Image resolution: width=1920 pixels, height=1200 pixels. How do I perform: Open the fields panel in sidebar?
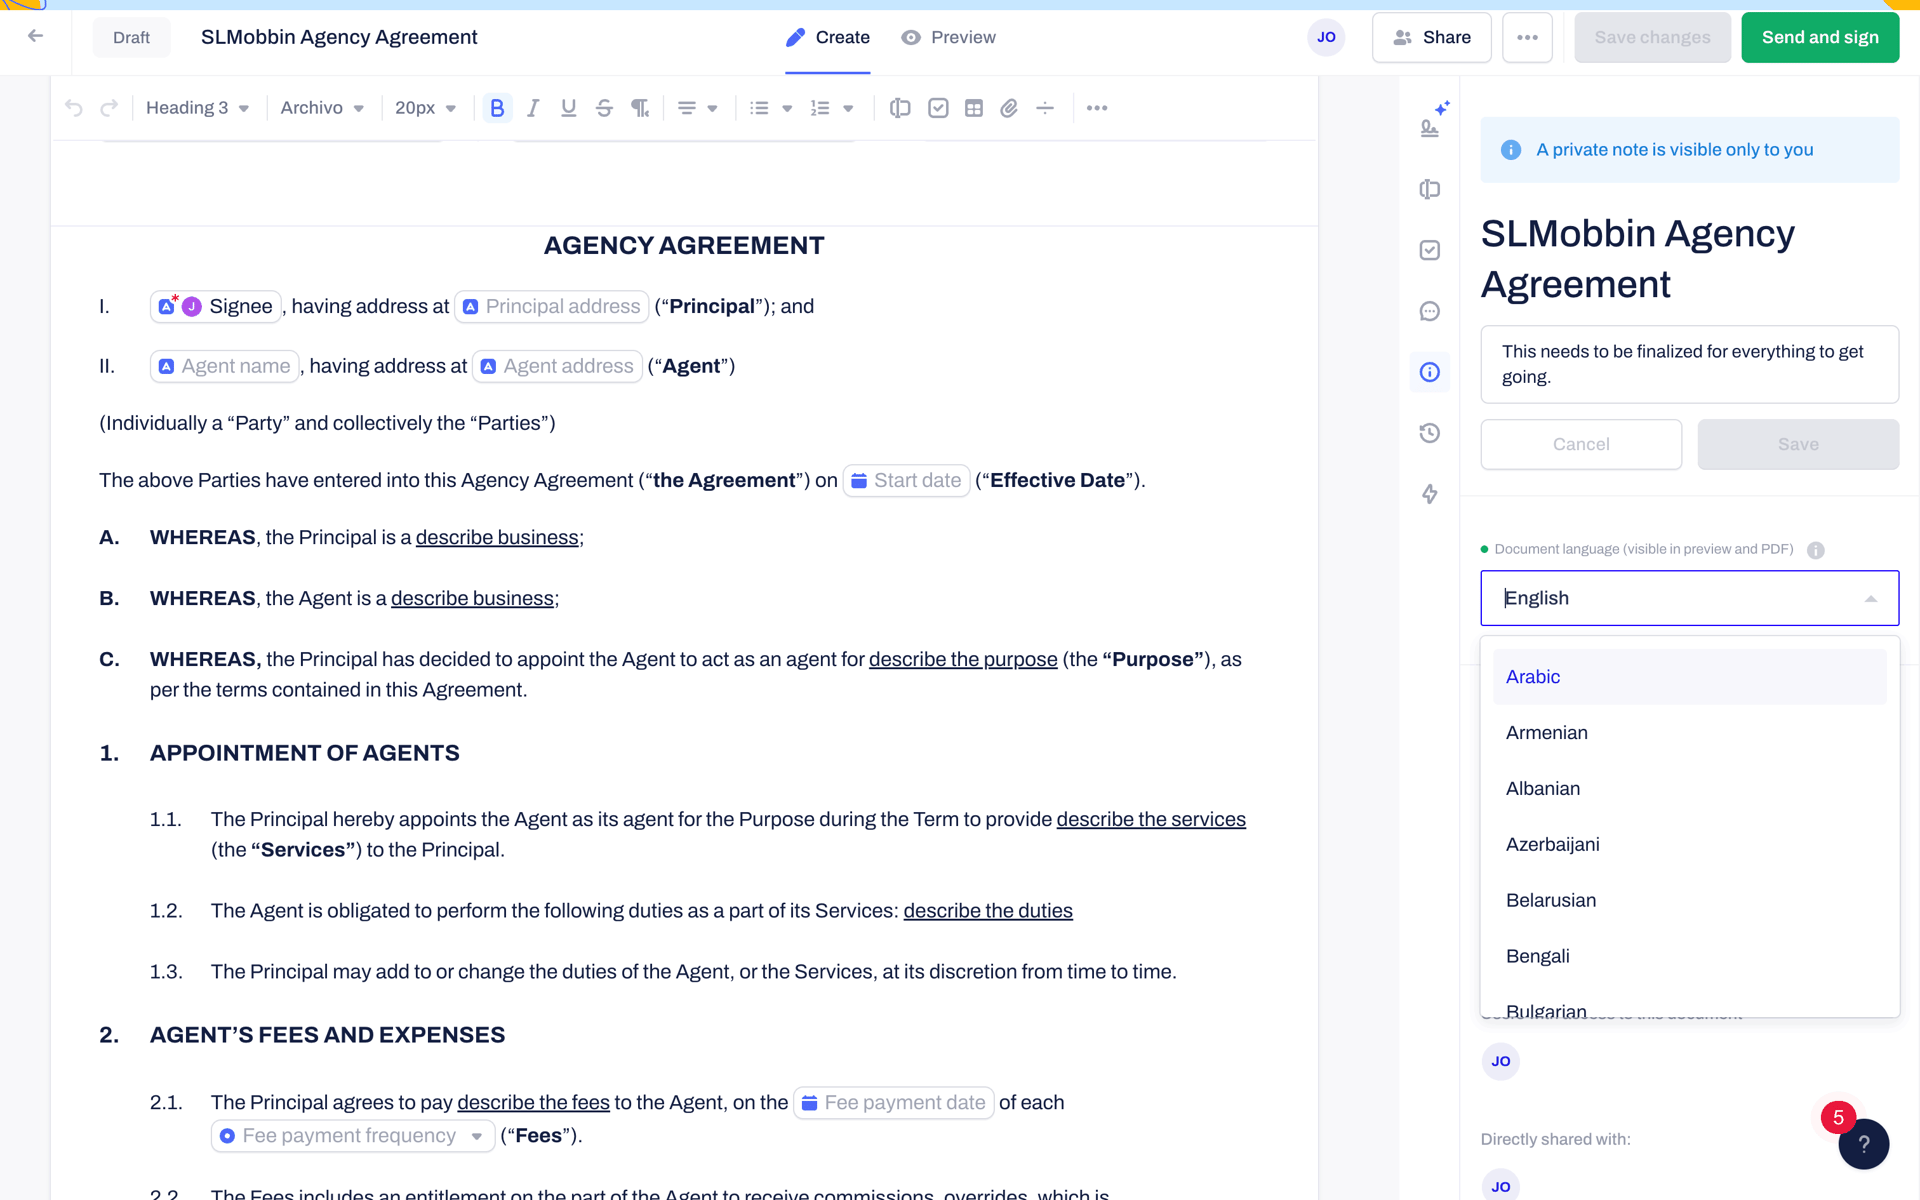click(1430, 189)
